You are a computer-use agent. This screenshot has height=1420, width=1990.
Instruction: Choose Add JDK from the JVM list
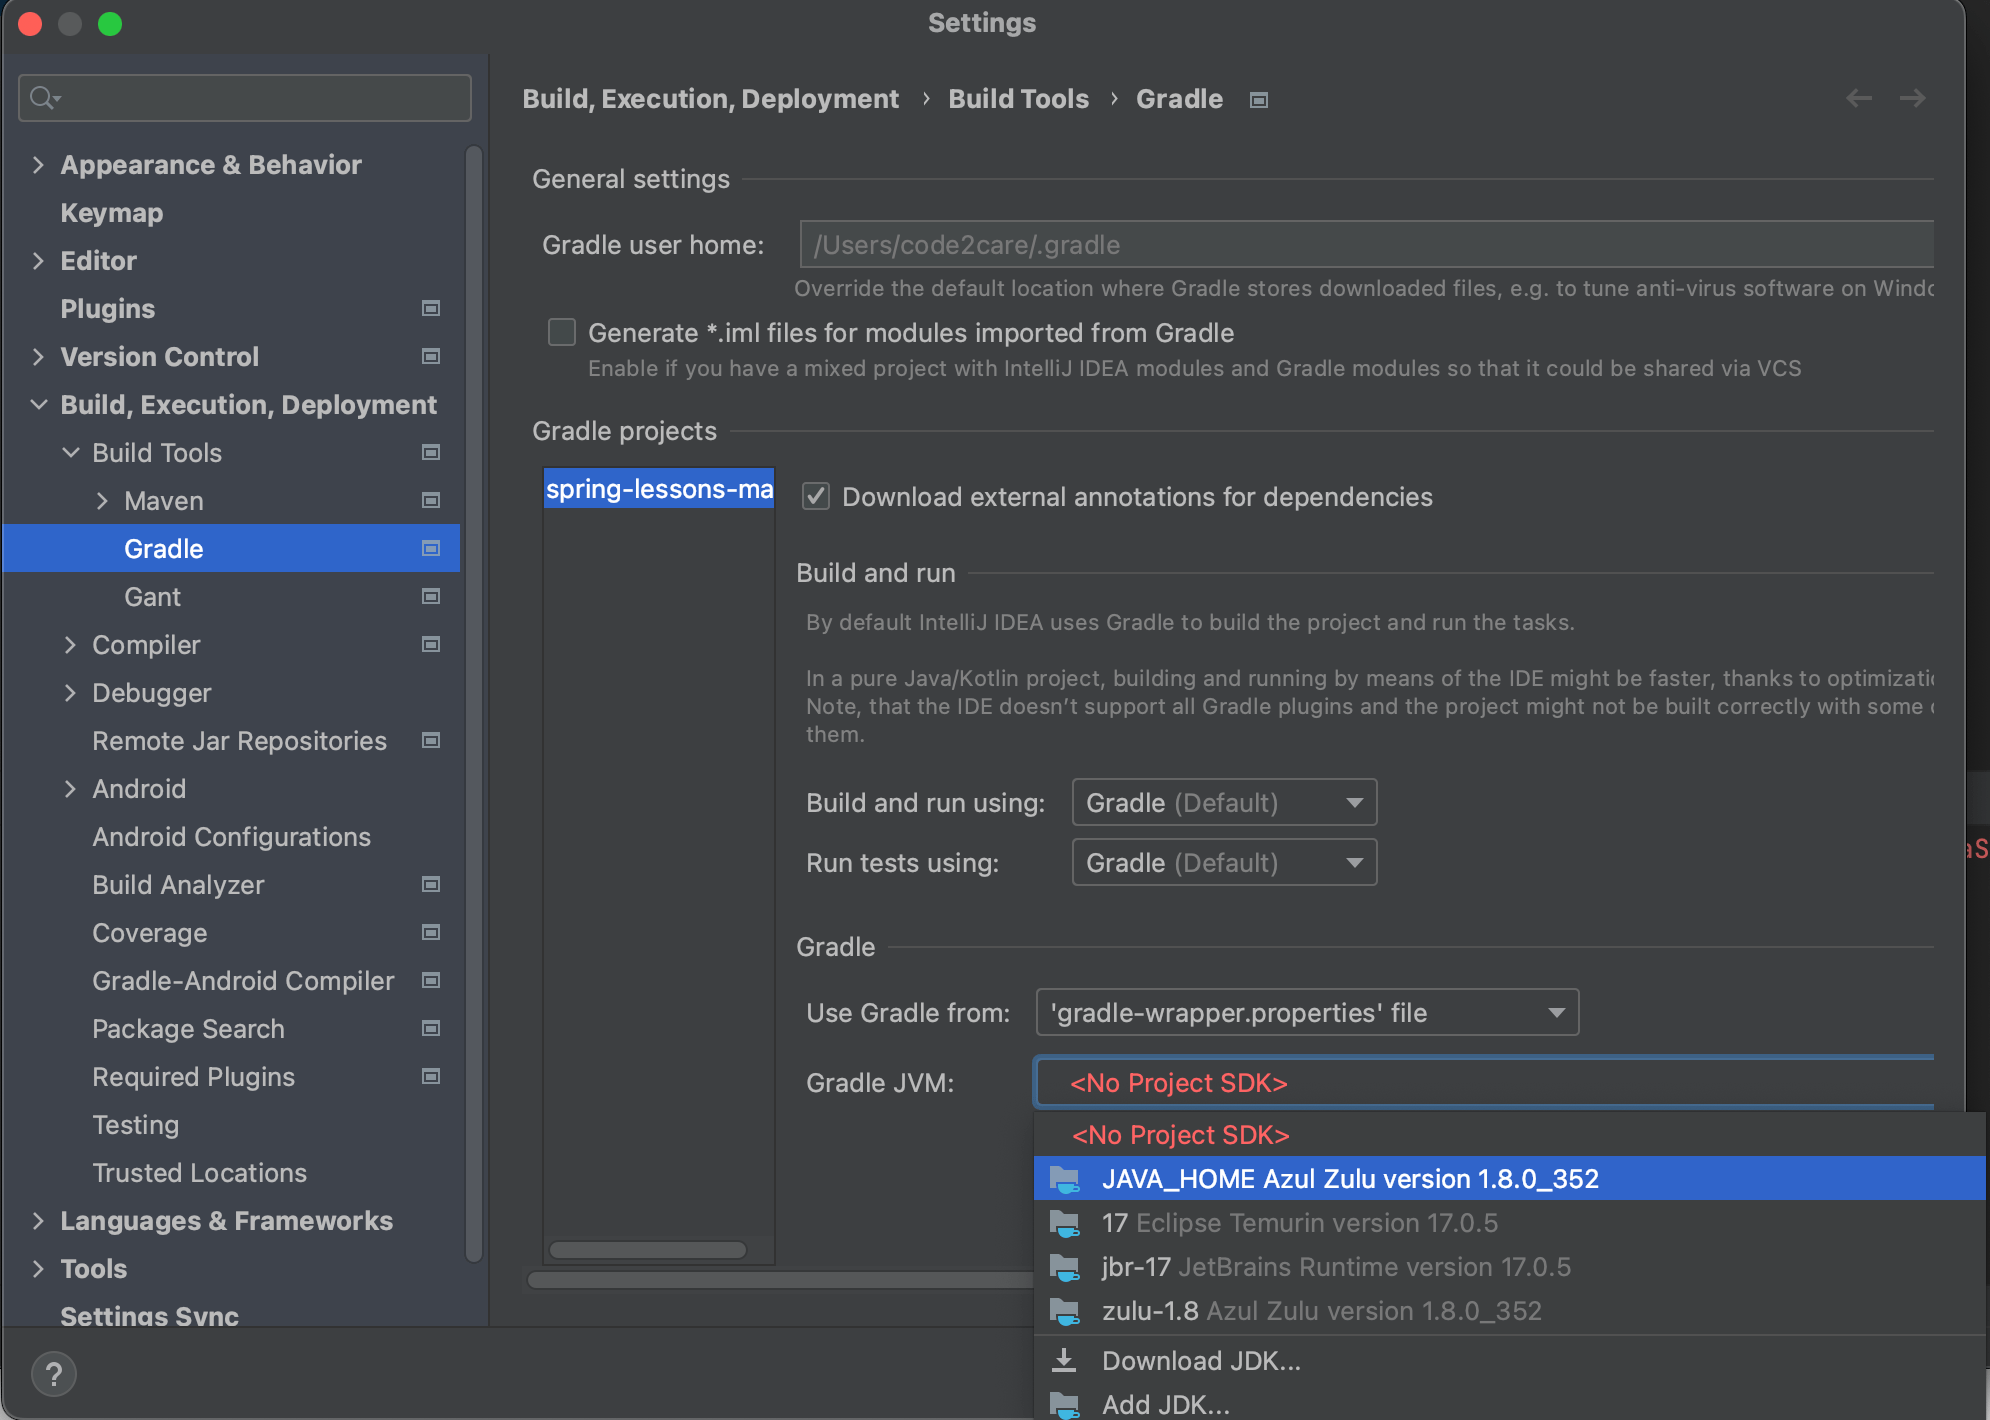click(1165, 1404)
